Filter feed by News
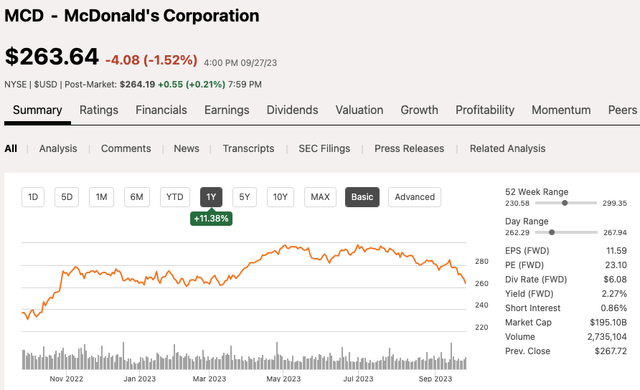Image resolution: width=640 pixels, height=390 pixels. [187, 148]
